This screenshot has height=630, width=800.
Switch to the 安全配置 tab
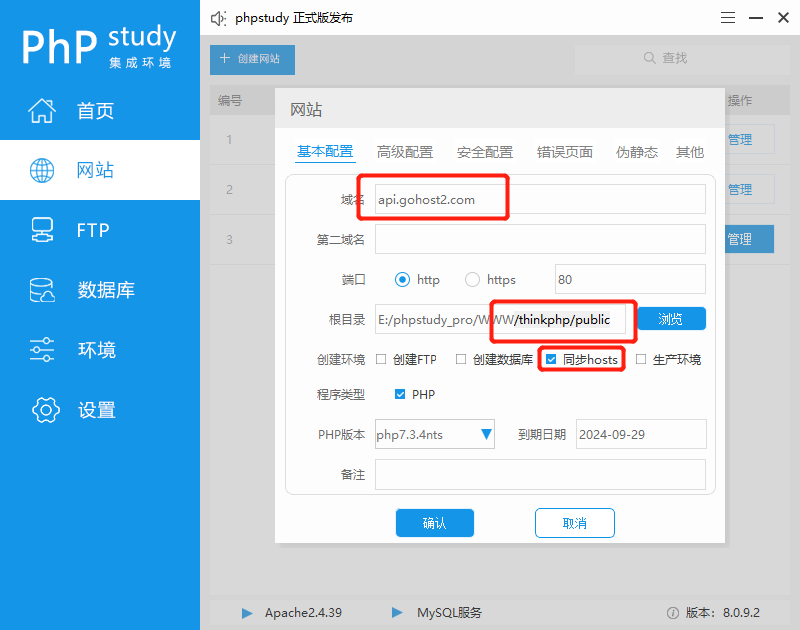(x=485, y=152)
